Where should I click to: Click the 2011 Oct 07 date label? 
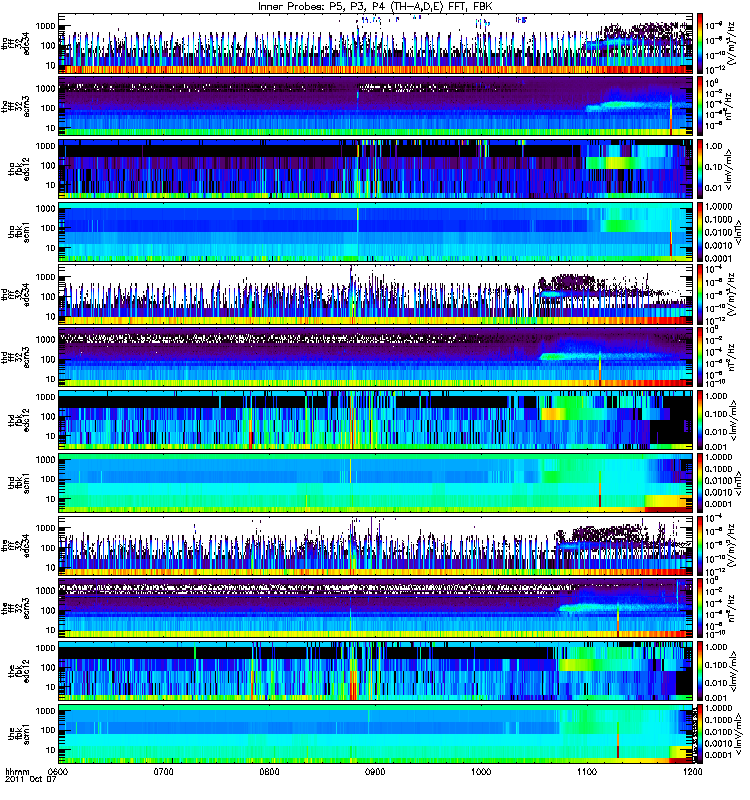tap(30, 780)
